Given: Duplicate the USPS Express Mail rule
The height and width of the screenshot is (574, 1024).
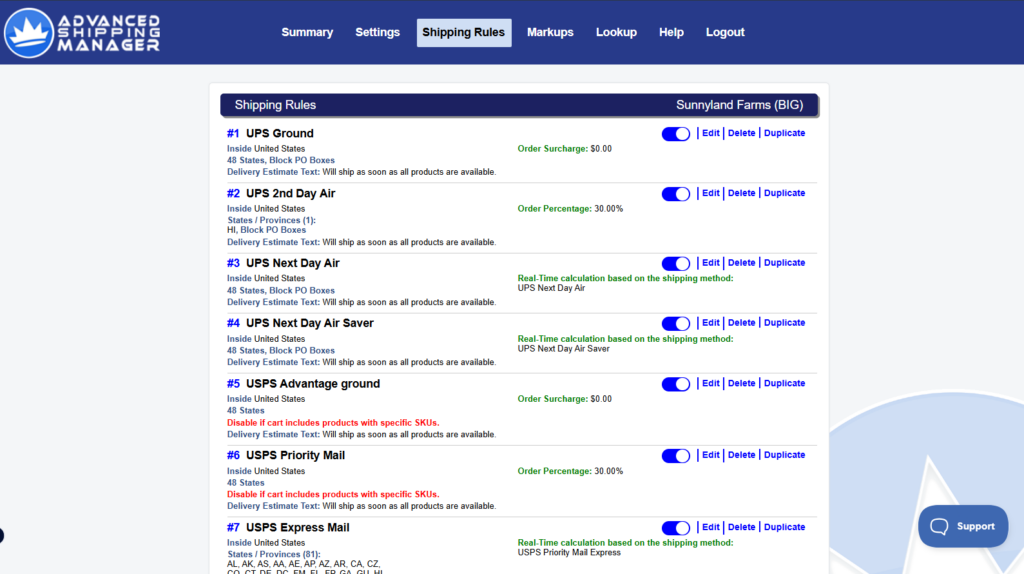Looking at the screenshot, I should pyautogui.click(x=784, y=528).
